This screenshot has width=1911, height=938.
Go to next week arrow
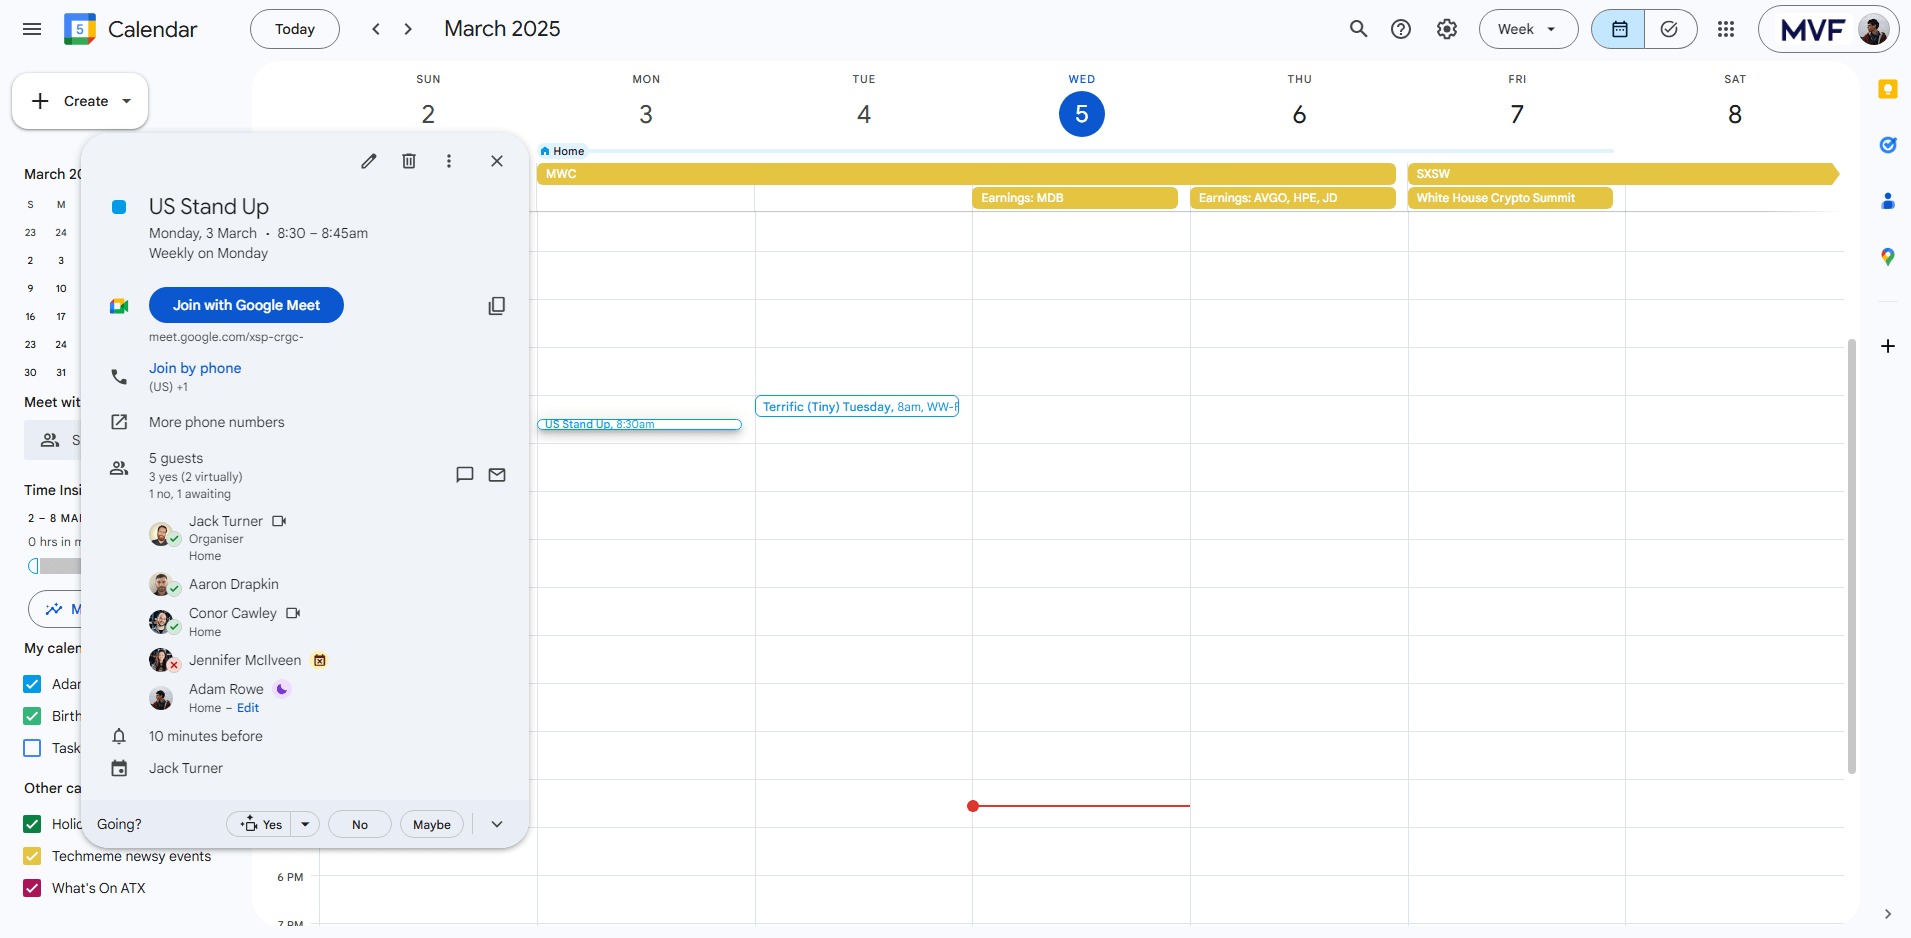coord(408,29)
